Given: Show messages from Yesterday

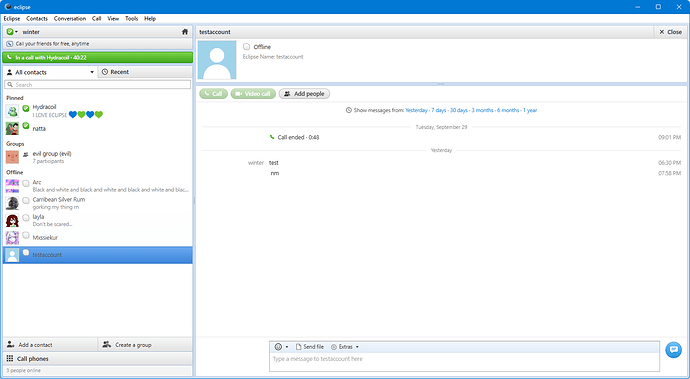Looking at the screenshot, I should [416, 110].
